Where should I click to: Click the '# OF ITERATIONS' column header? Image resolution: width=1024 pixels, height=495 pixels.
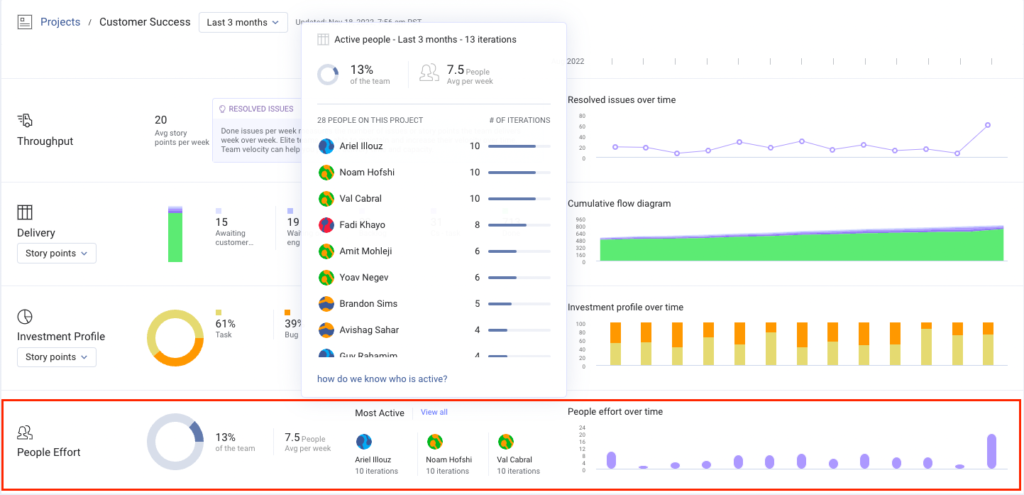point(520,120)
